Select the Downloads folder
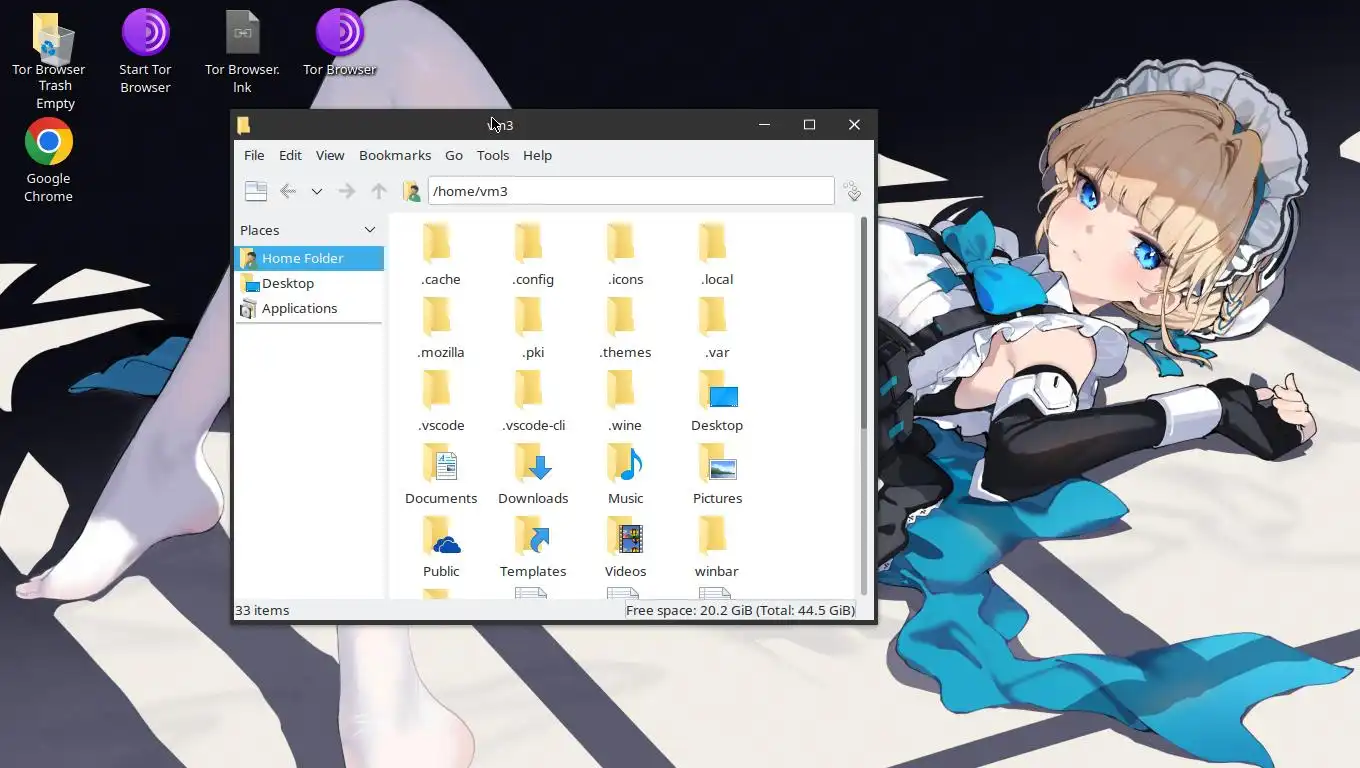Screen dimensions: 1360x768 point(533,474)
